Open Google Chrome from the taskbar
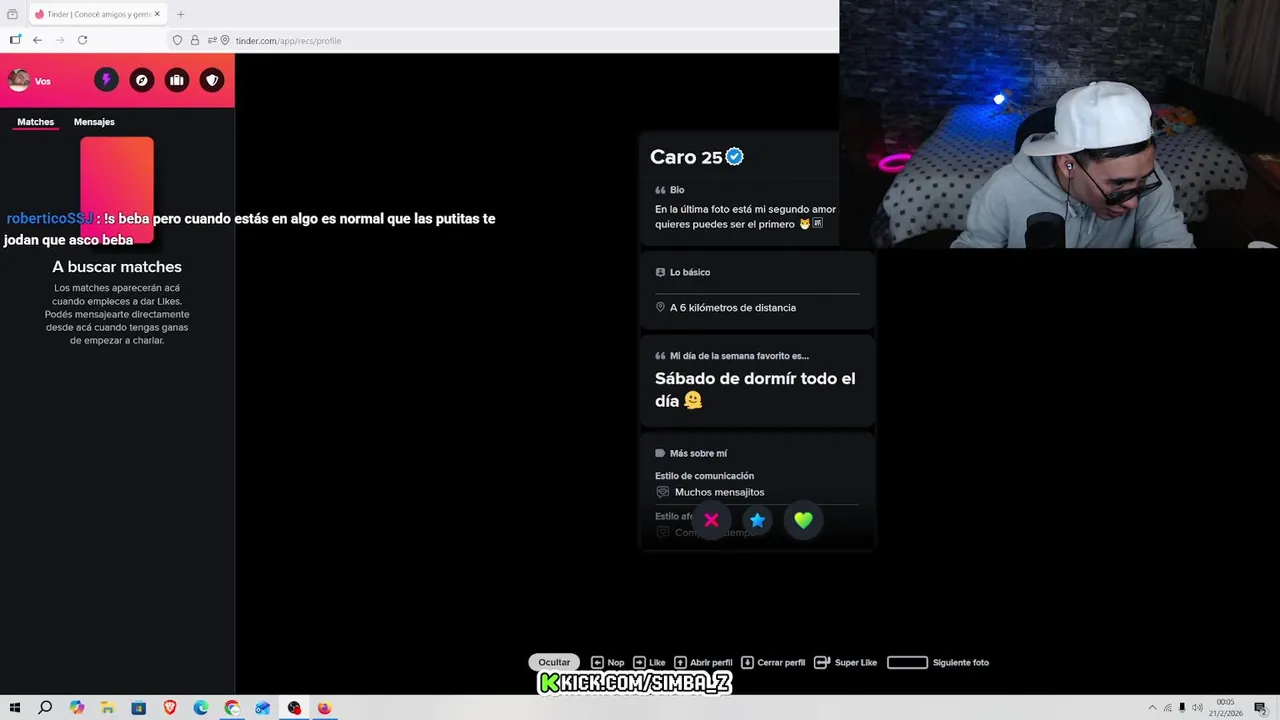Image resolution: width=1280 pixels, height=720 pixels. pos(232,708)
